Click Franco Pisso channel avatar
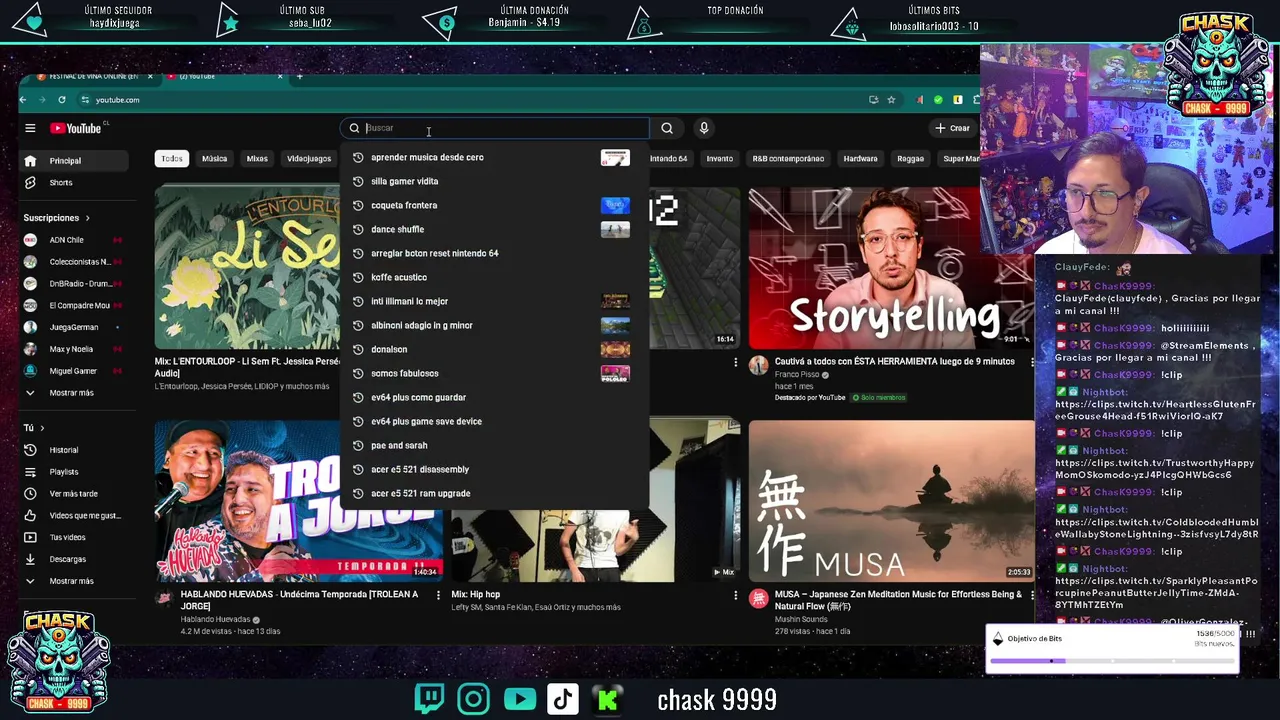 point(759,365)
